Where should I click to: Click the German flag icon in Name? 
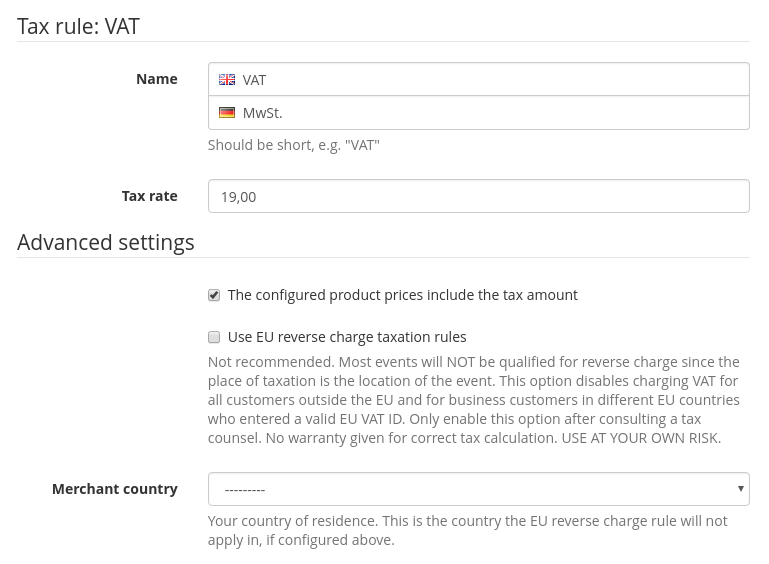click(x=227, y=113)
